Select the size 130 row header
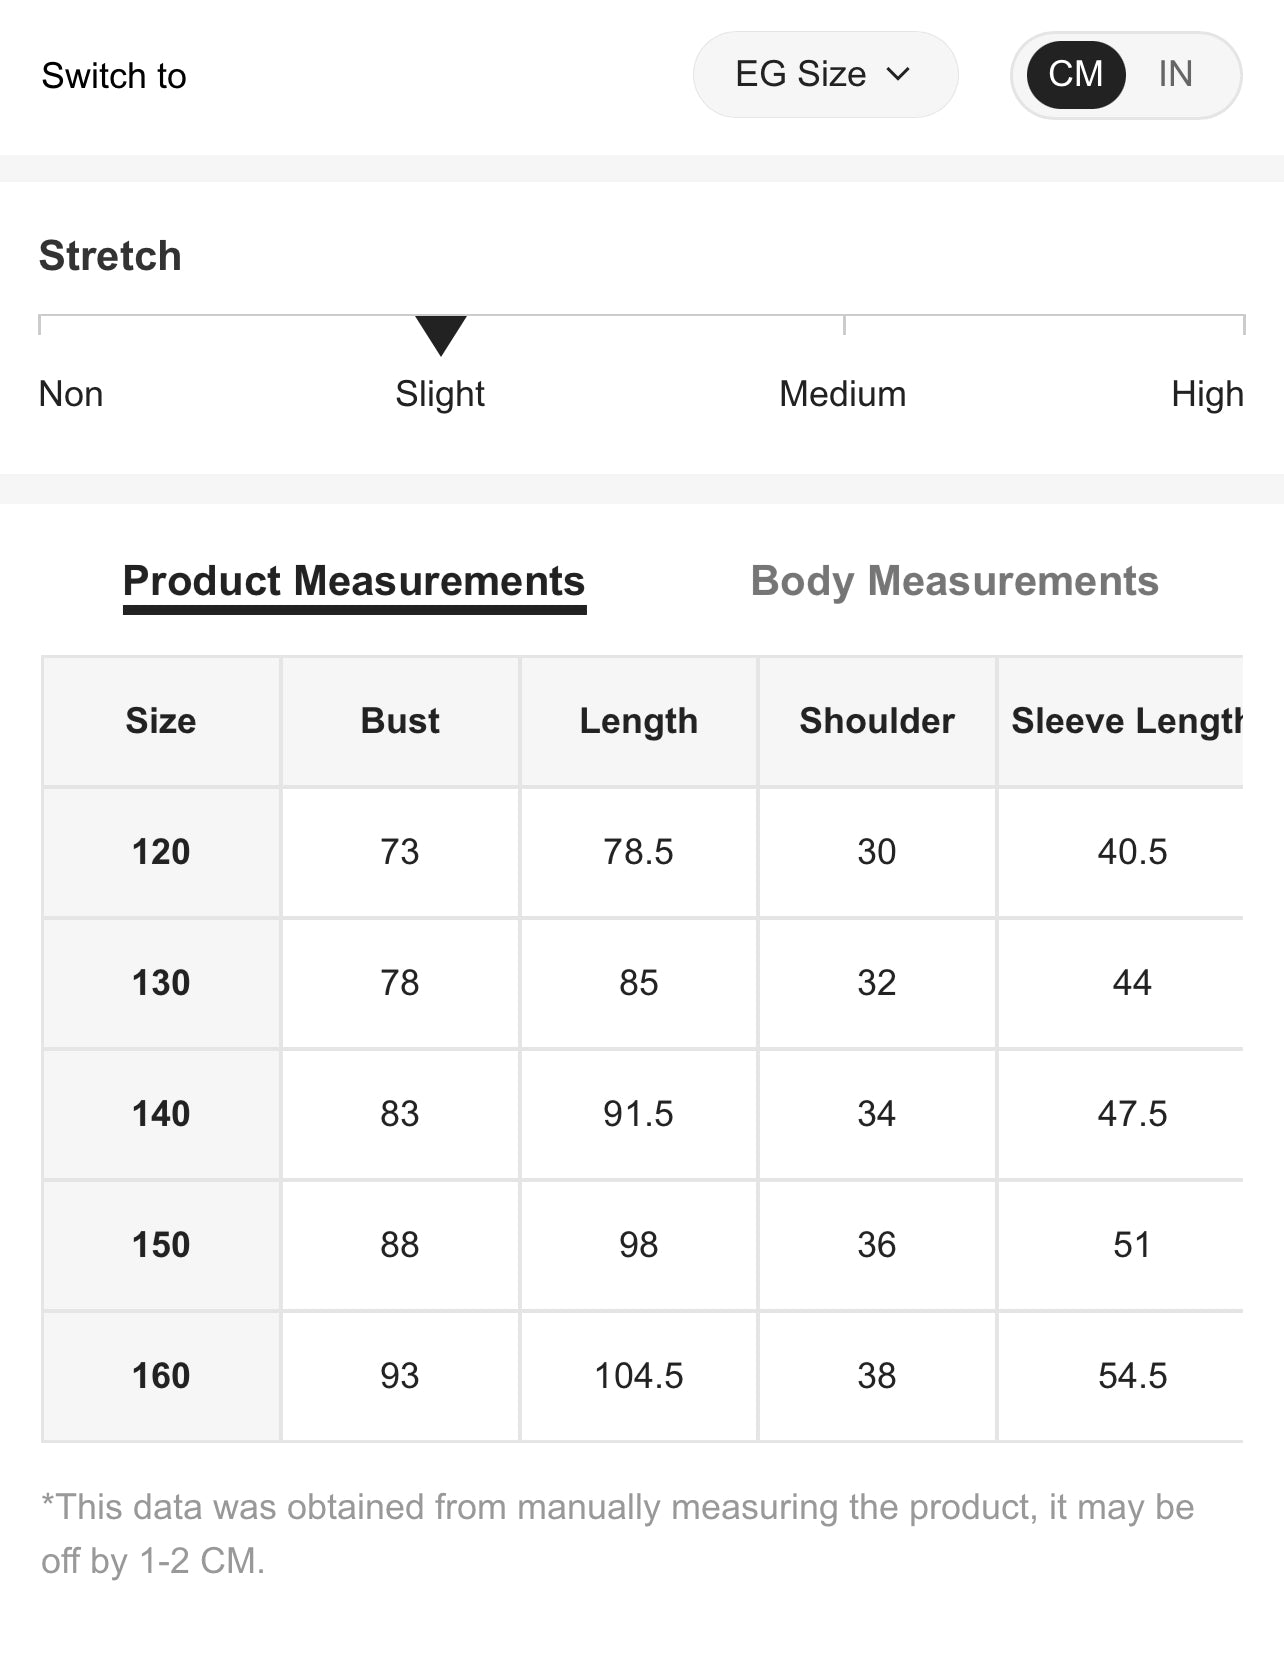 click(x=161, y=983)
